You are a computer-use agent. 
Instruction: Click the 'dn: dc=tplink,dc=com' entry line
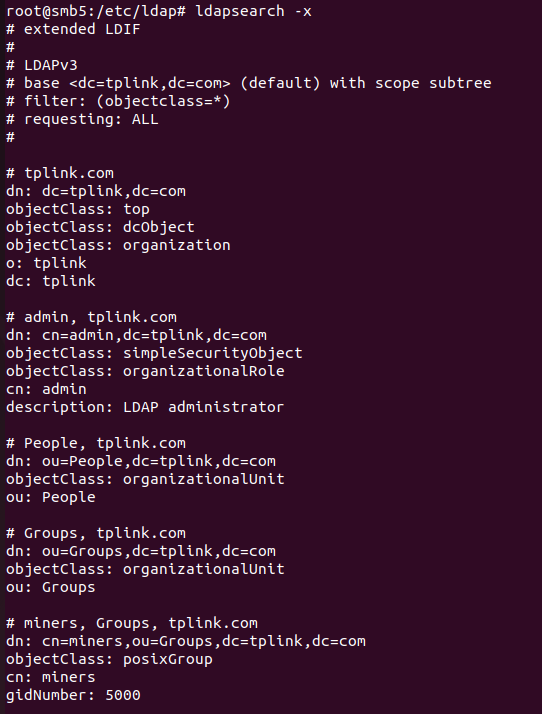[x=96, y=191]
